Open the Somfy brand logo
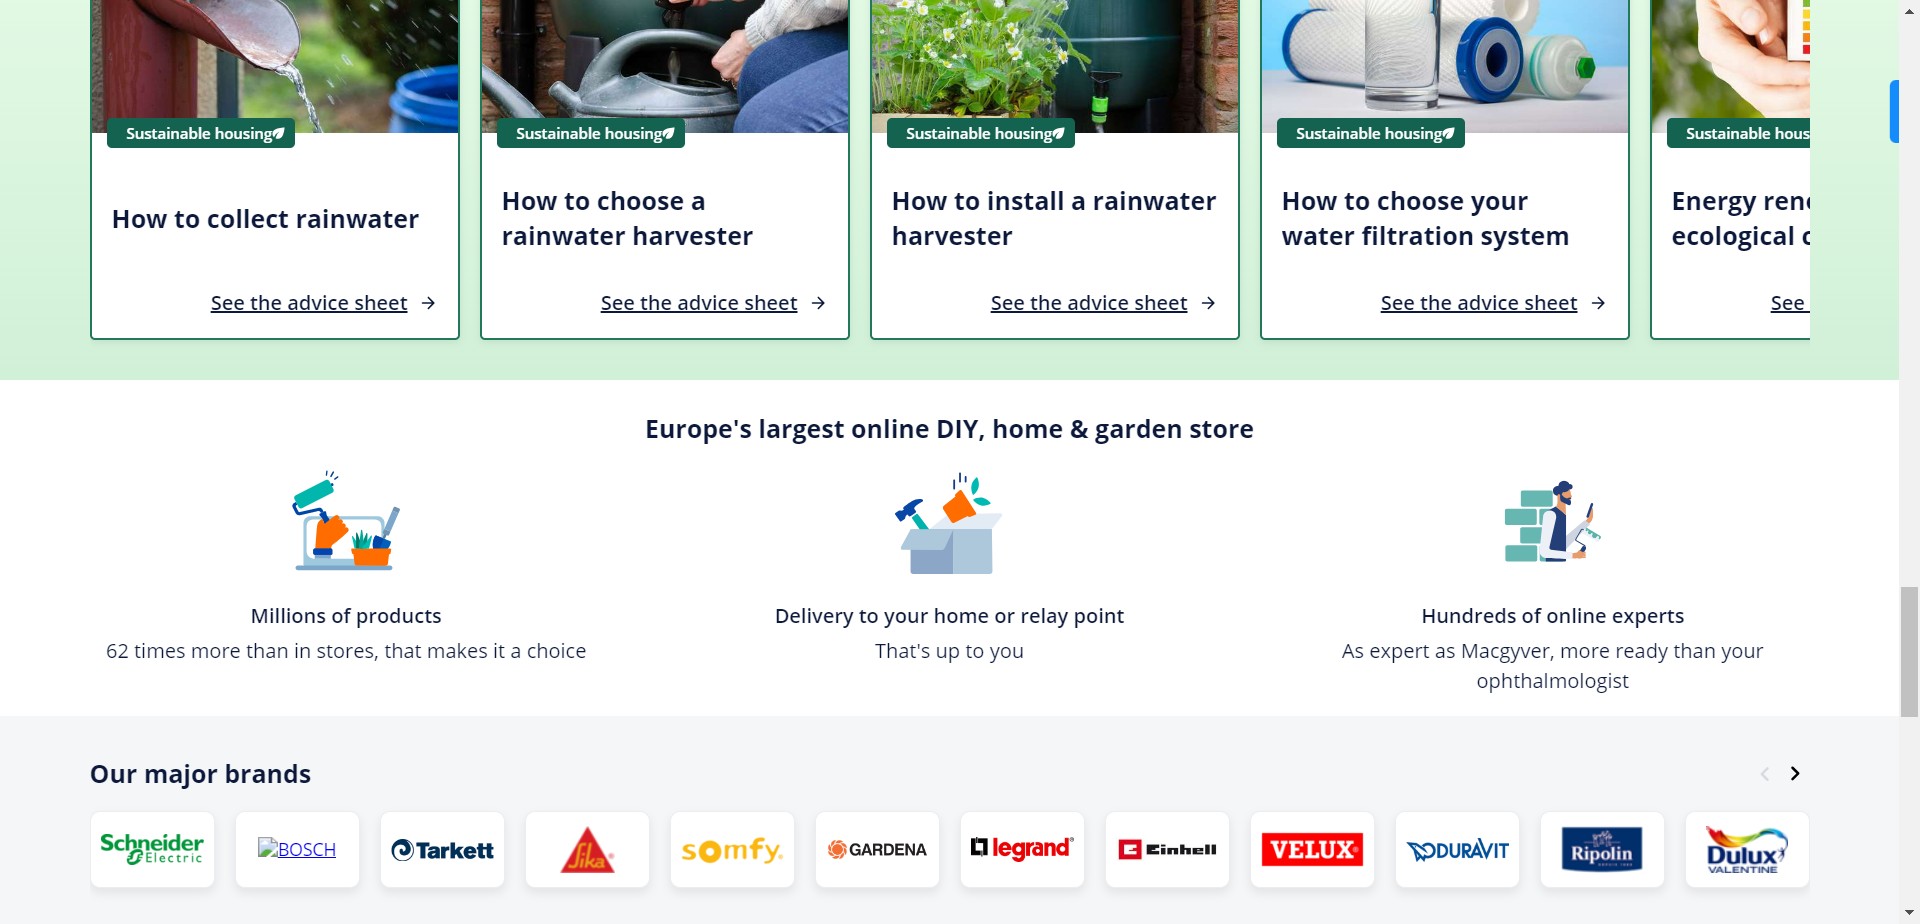 pos(732,849)
